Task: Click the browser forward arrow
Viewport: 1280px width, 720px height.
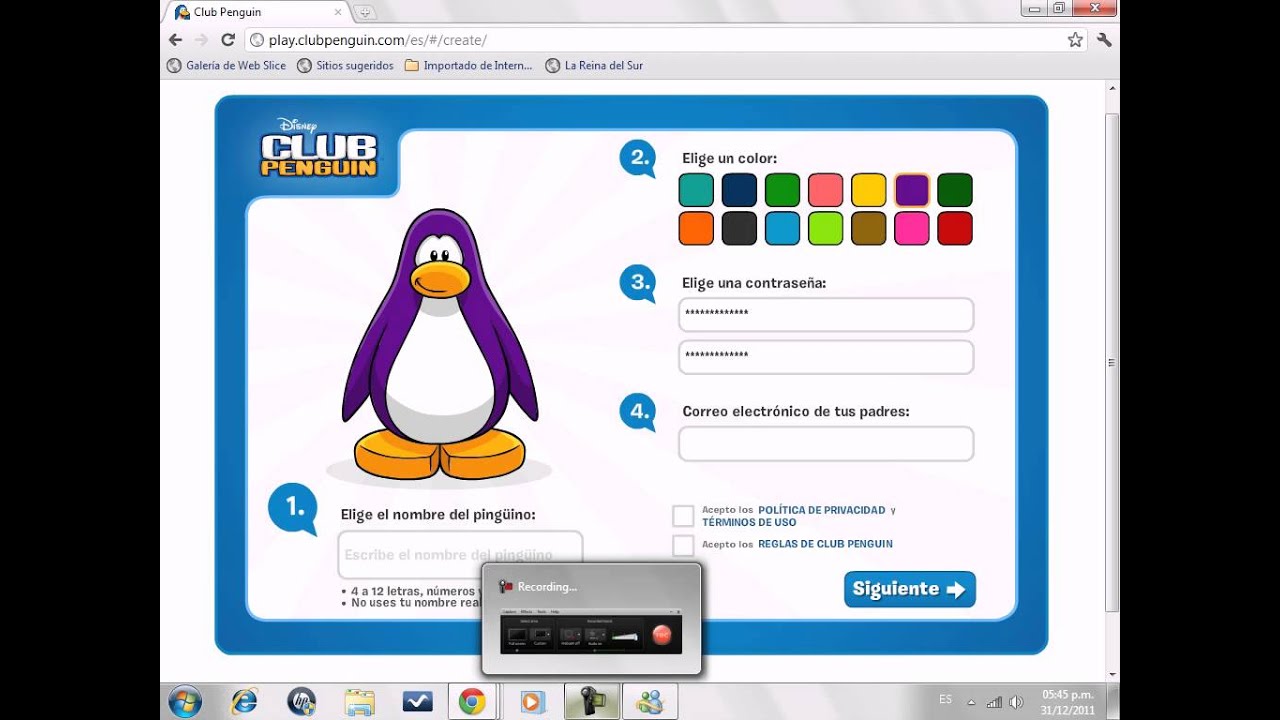Action: (202, 40)
